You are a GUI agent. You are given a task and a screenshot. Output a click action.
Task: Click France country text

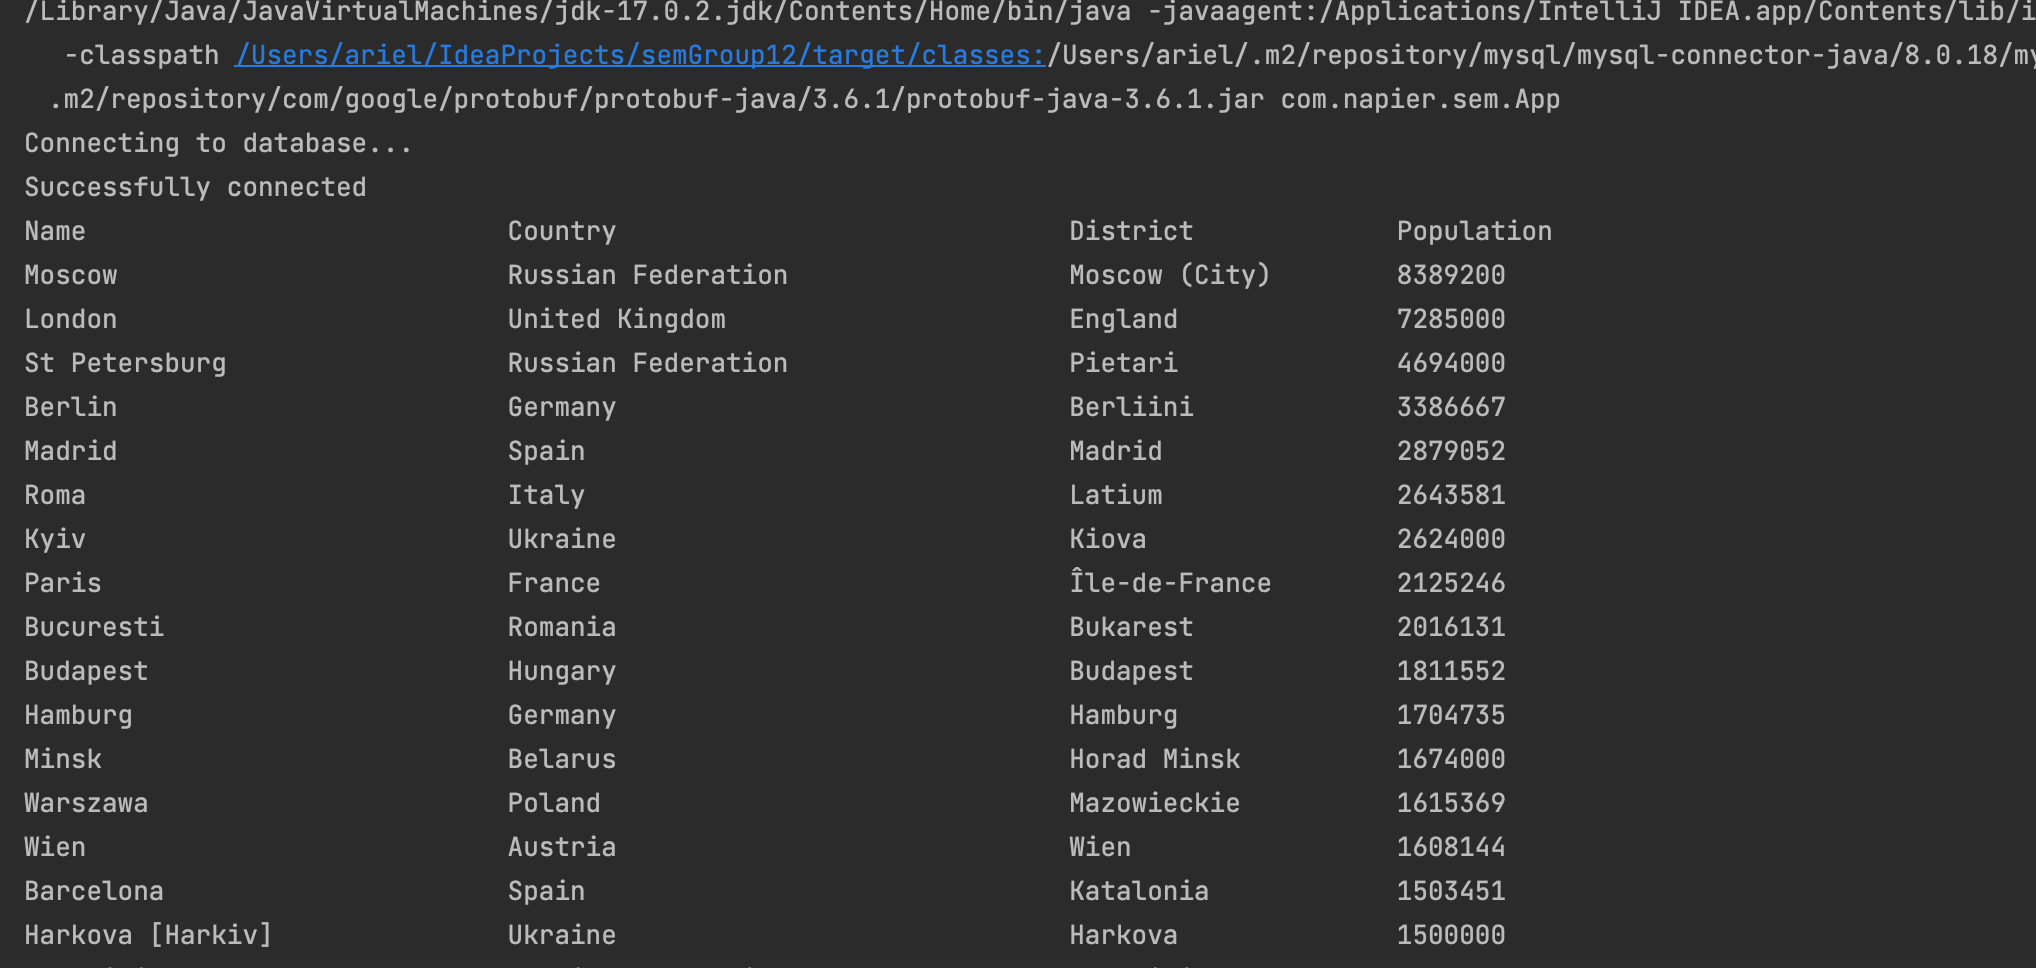click(554, 583)
